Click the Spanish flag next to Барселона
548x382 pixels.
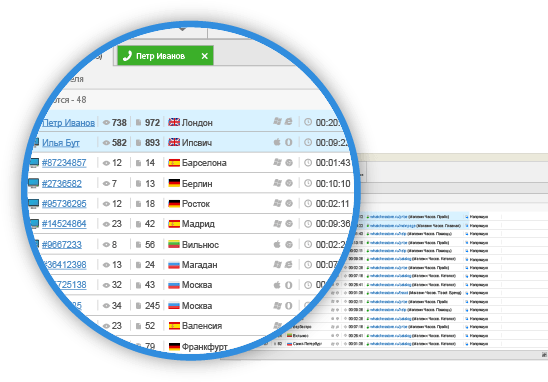pos(174,163)
